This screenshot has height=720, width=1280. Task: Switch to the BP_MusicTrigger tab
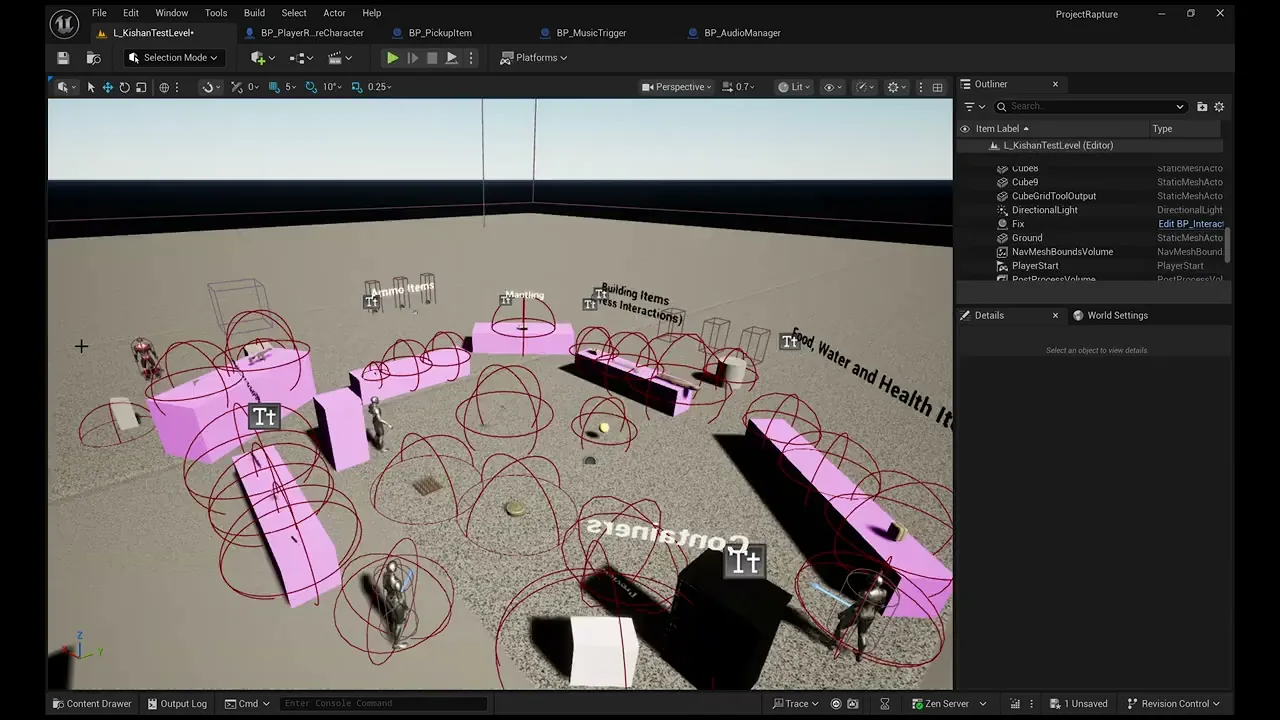[590, 33]
